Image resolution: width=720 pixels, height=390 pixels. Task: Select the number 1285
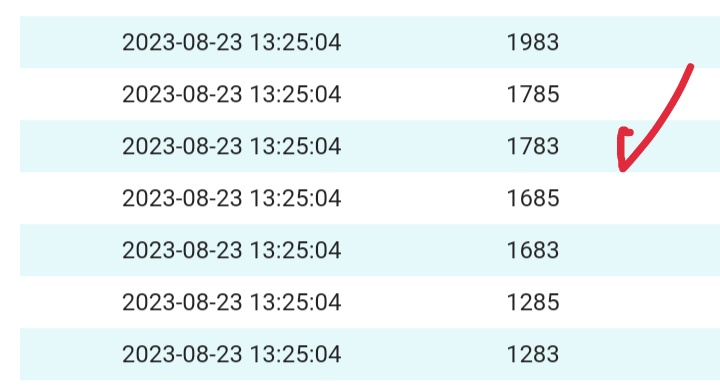[533, 302]
